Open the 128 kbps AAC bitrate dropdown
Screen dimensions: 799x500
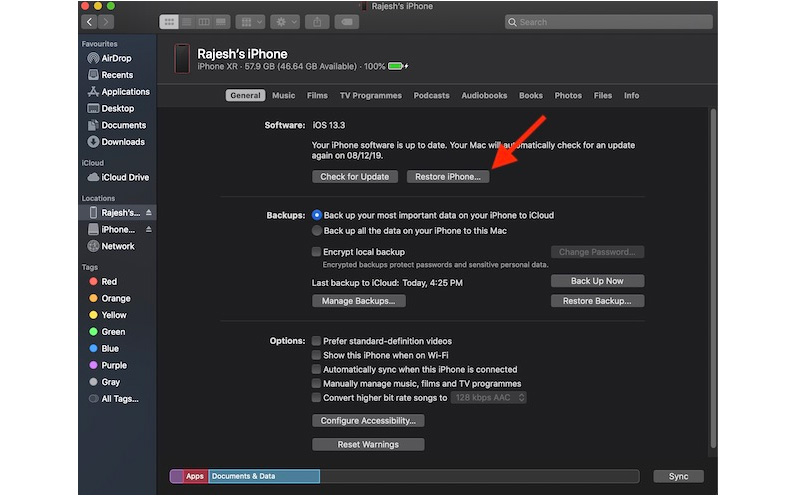point(488,397)
